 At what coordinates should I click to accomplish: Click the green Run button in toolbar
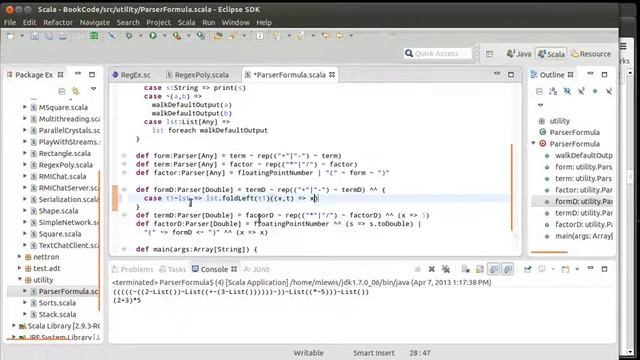(153, 36)
